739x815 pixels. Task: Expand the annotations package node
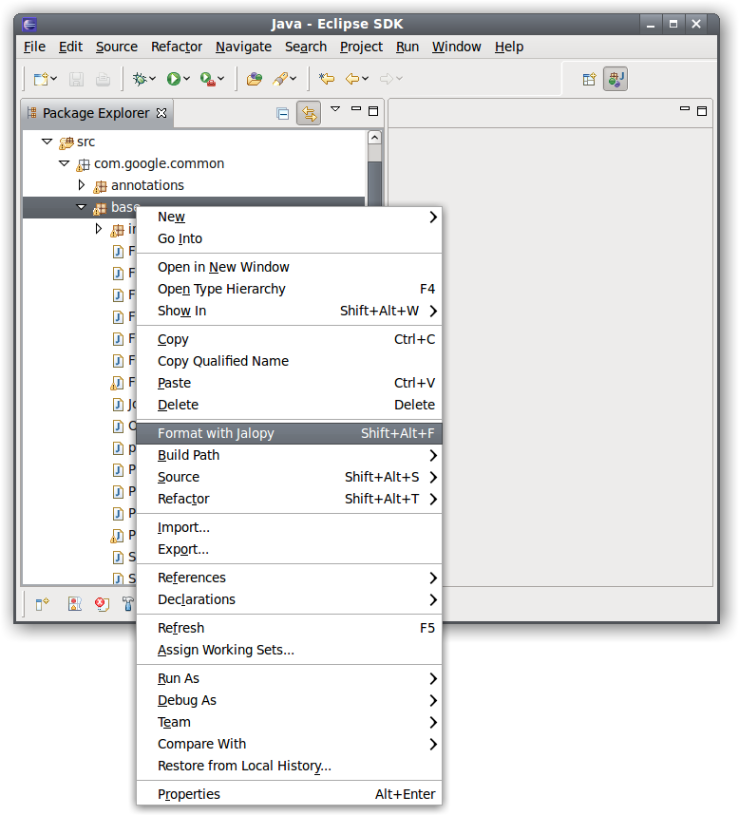(x=82, y=185)
